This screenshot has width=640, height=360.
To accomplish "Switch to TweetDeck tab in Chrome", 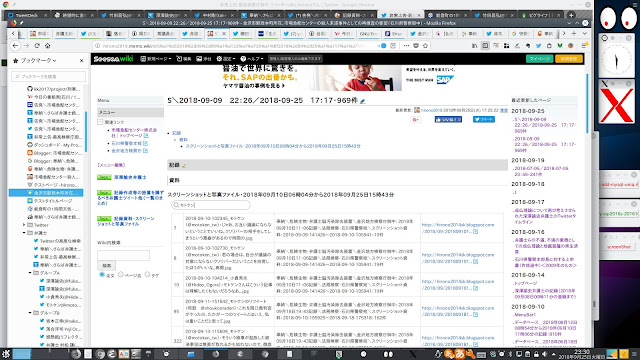I will (27, 15).
